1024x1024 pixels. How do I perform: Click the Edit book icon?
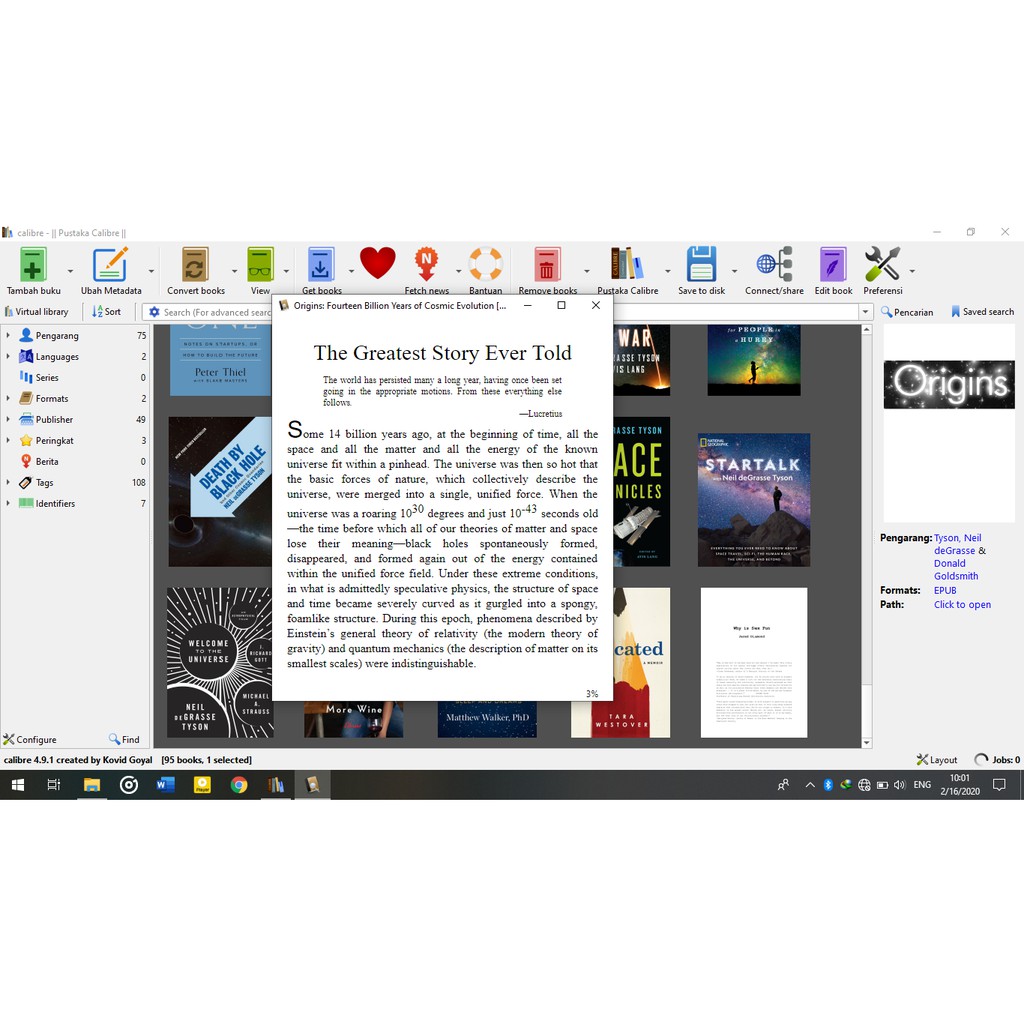point(833,266)
